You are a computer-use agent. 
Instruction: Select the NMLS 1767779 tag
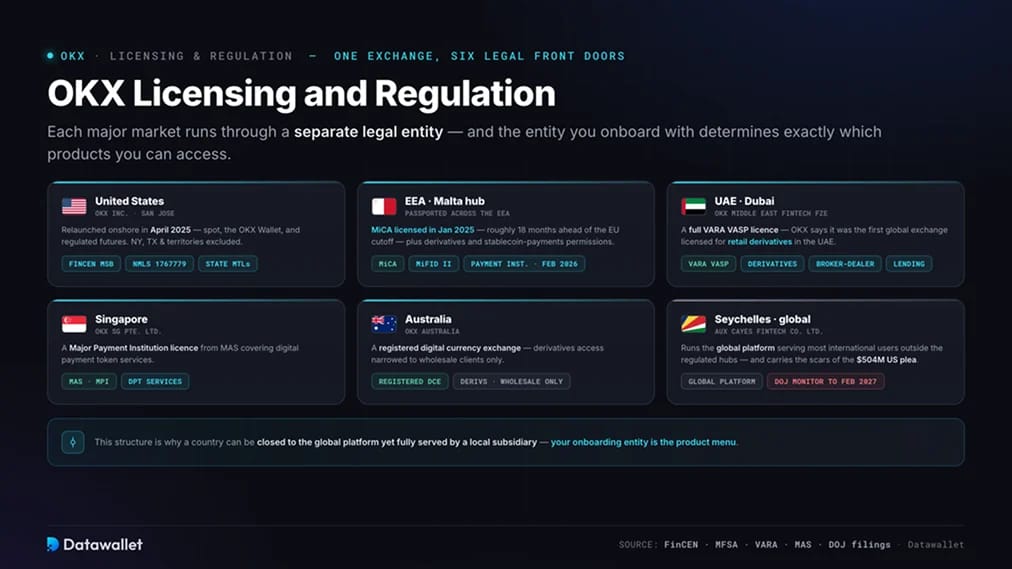pyautogui.click(x=159, y=264)
